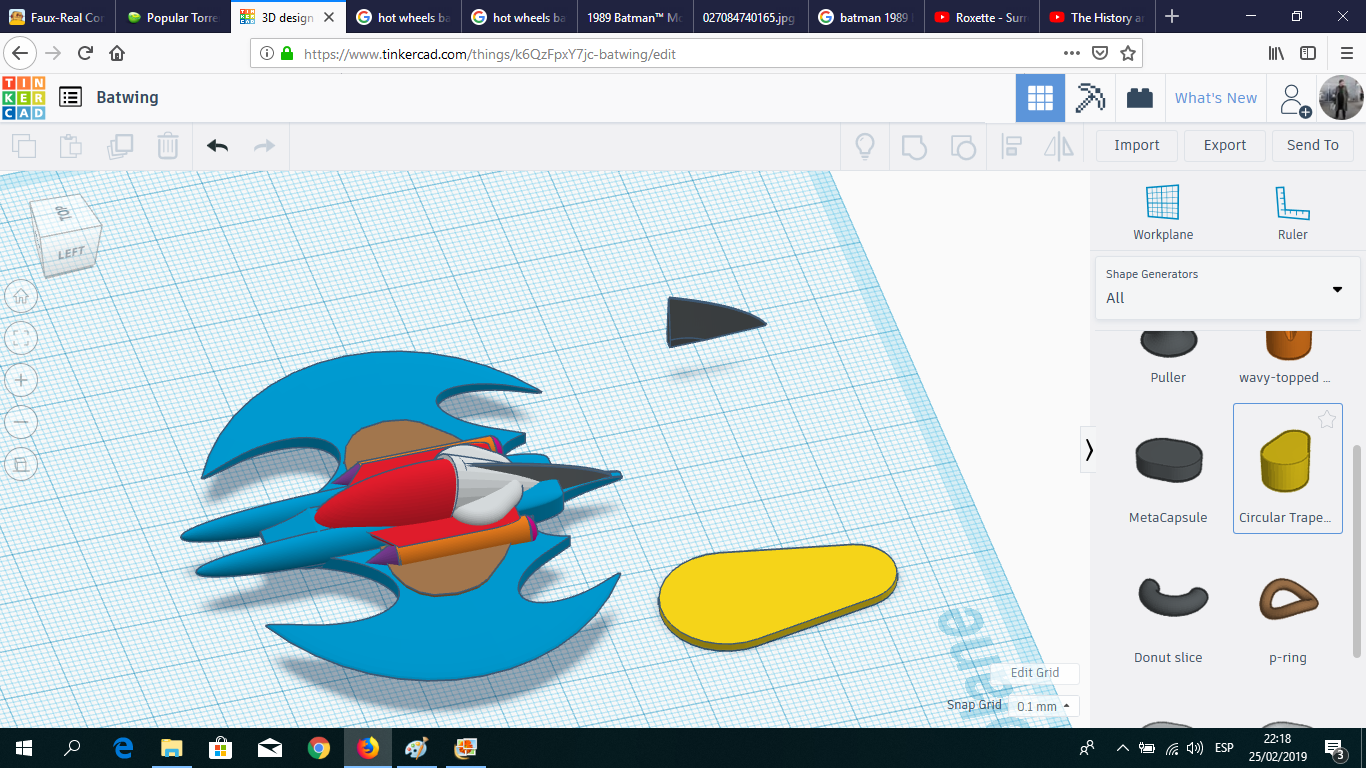
Task: Open the What's New link
Action: click(x=1216, y=98)
